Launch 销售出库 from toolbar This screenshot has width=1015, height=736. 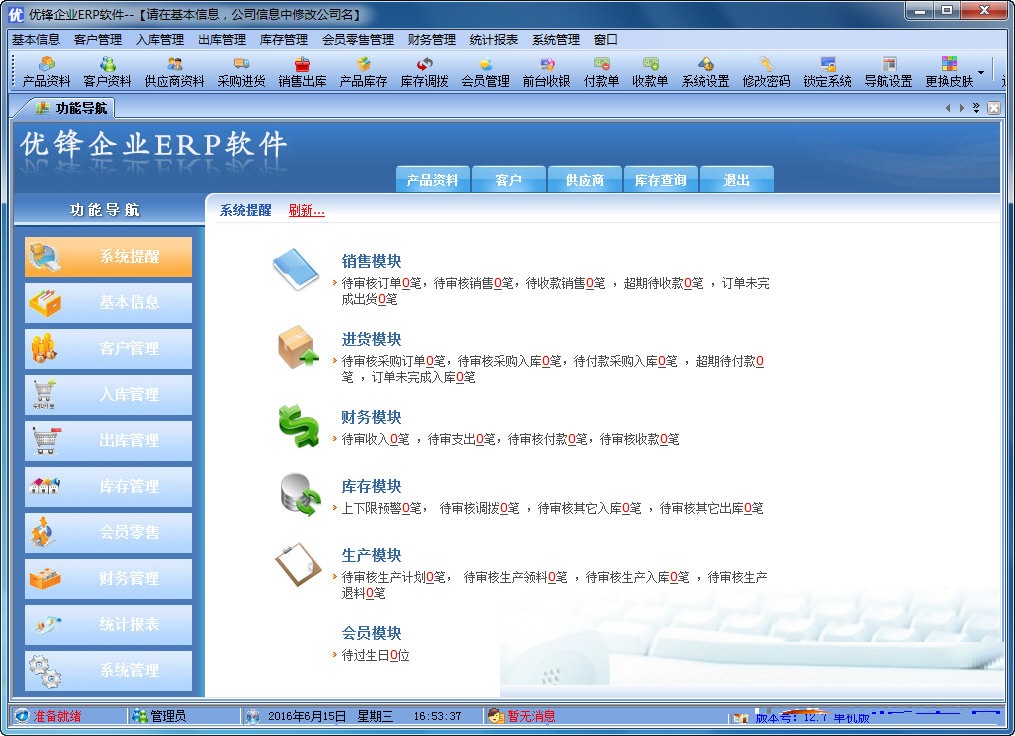tap(302, 72)
